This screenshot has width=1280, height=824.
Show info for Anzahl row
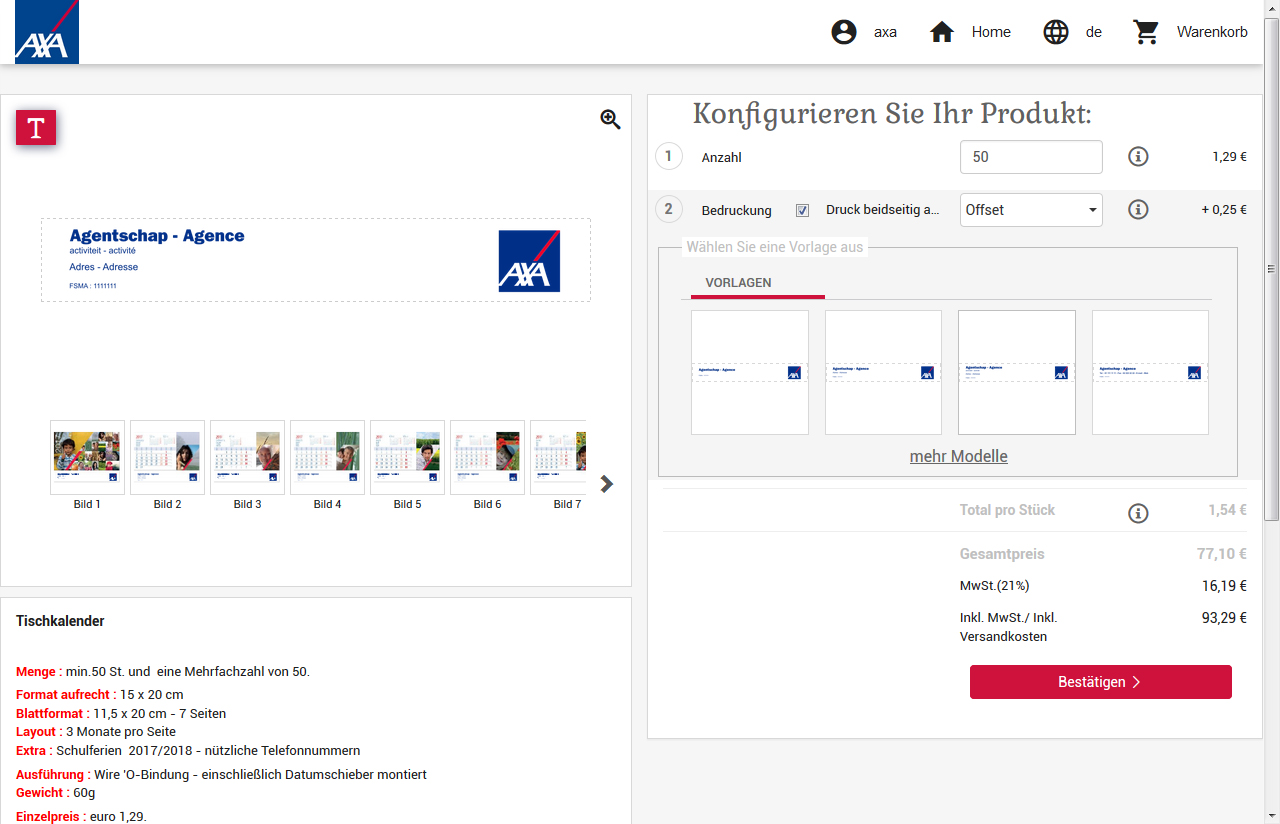[x=1138, y=157]
